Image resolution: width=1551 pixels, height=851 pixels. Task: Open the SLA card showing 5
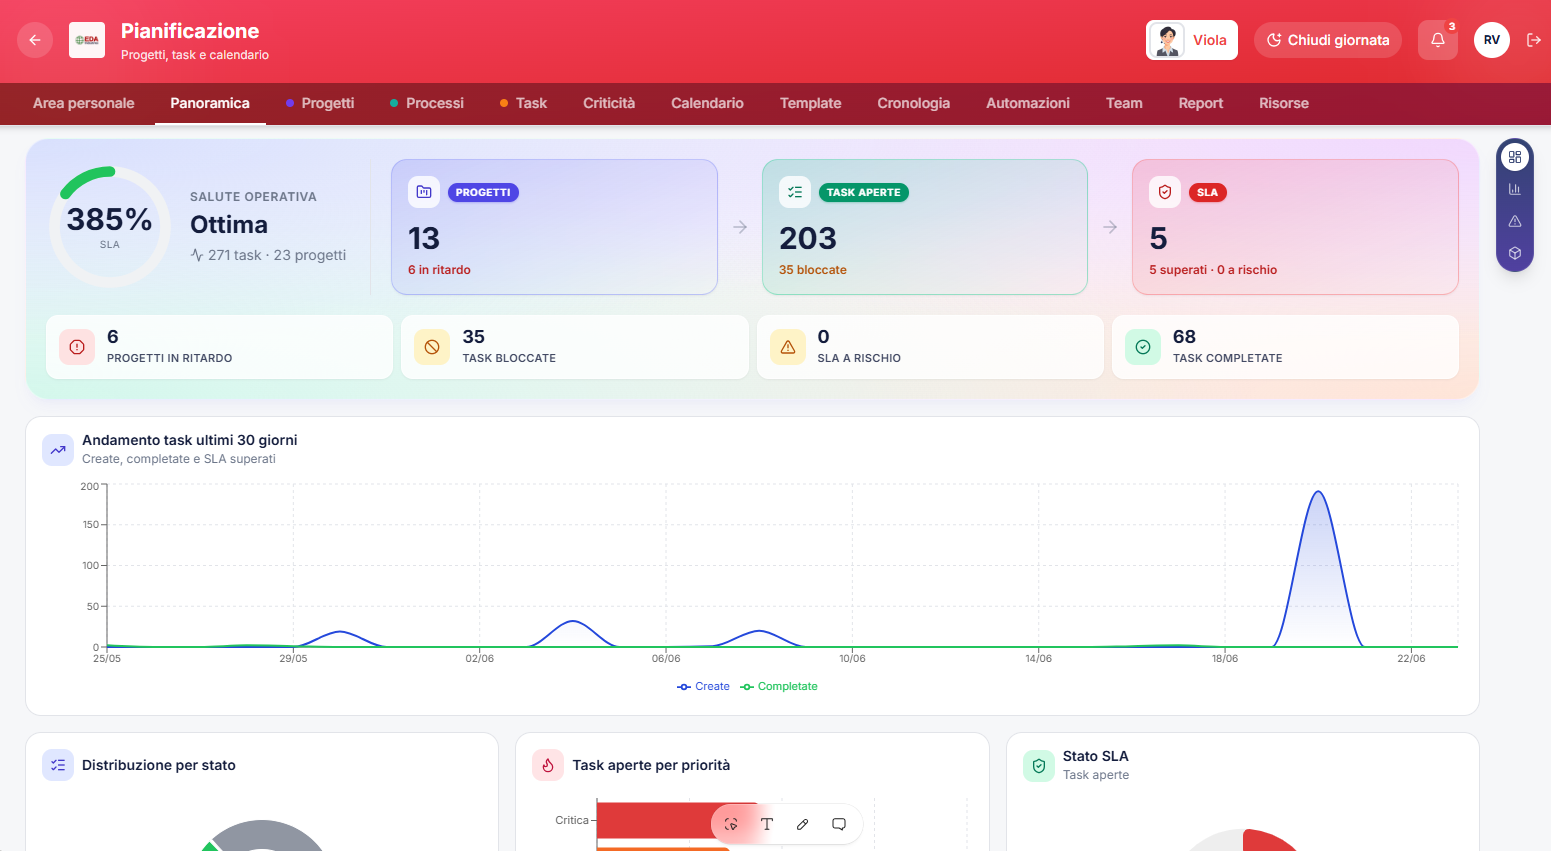point(1295,227)
